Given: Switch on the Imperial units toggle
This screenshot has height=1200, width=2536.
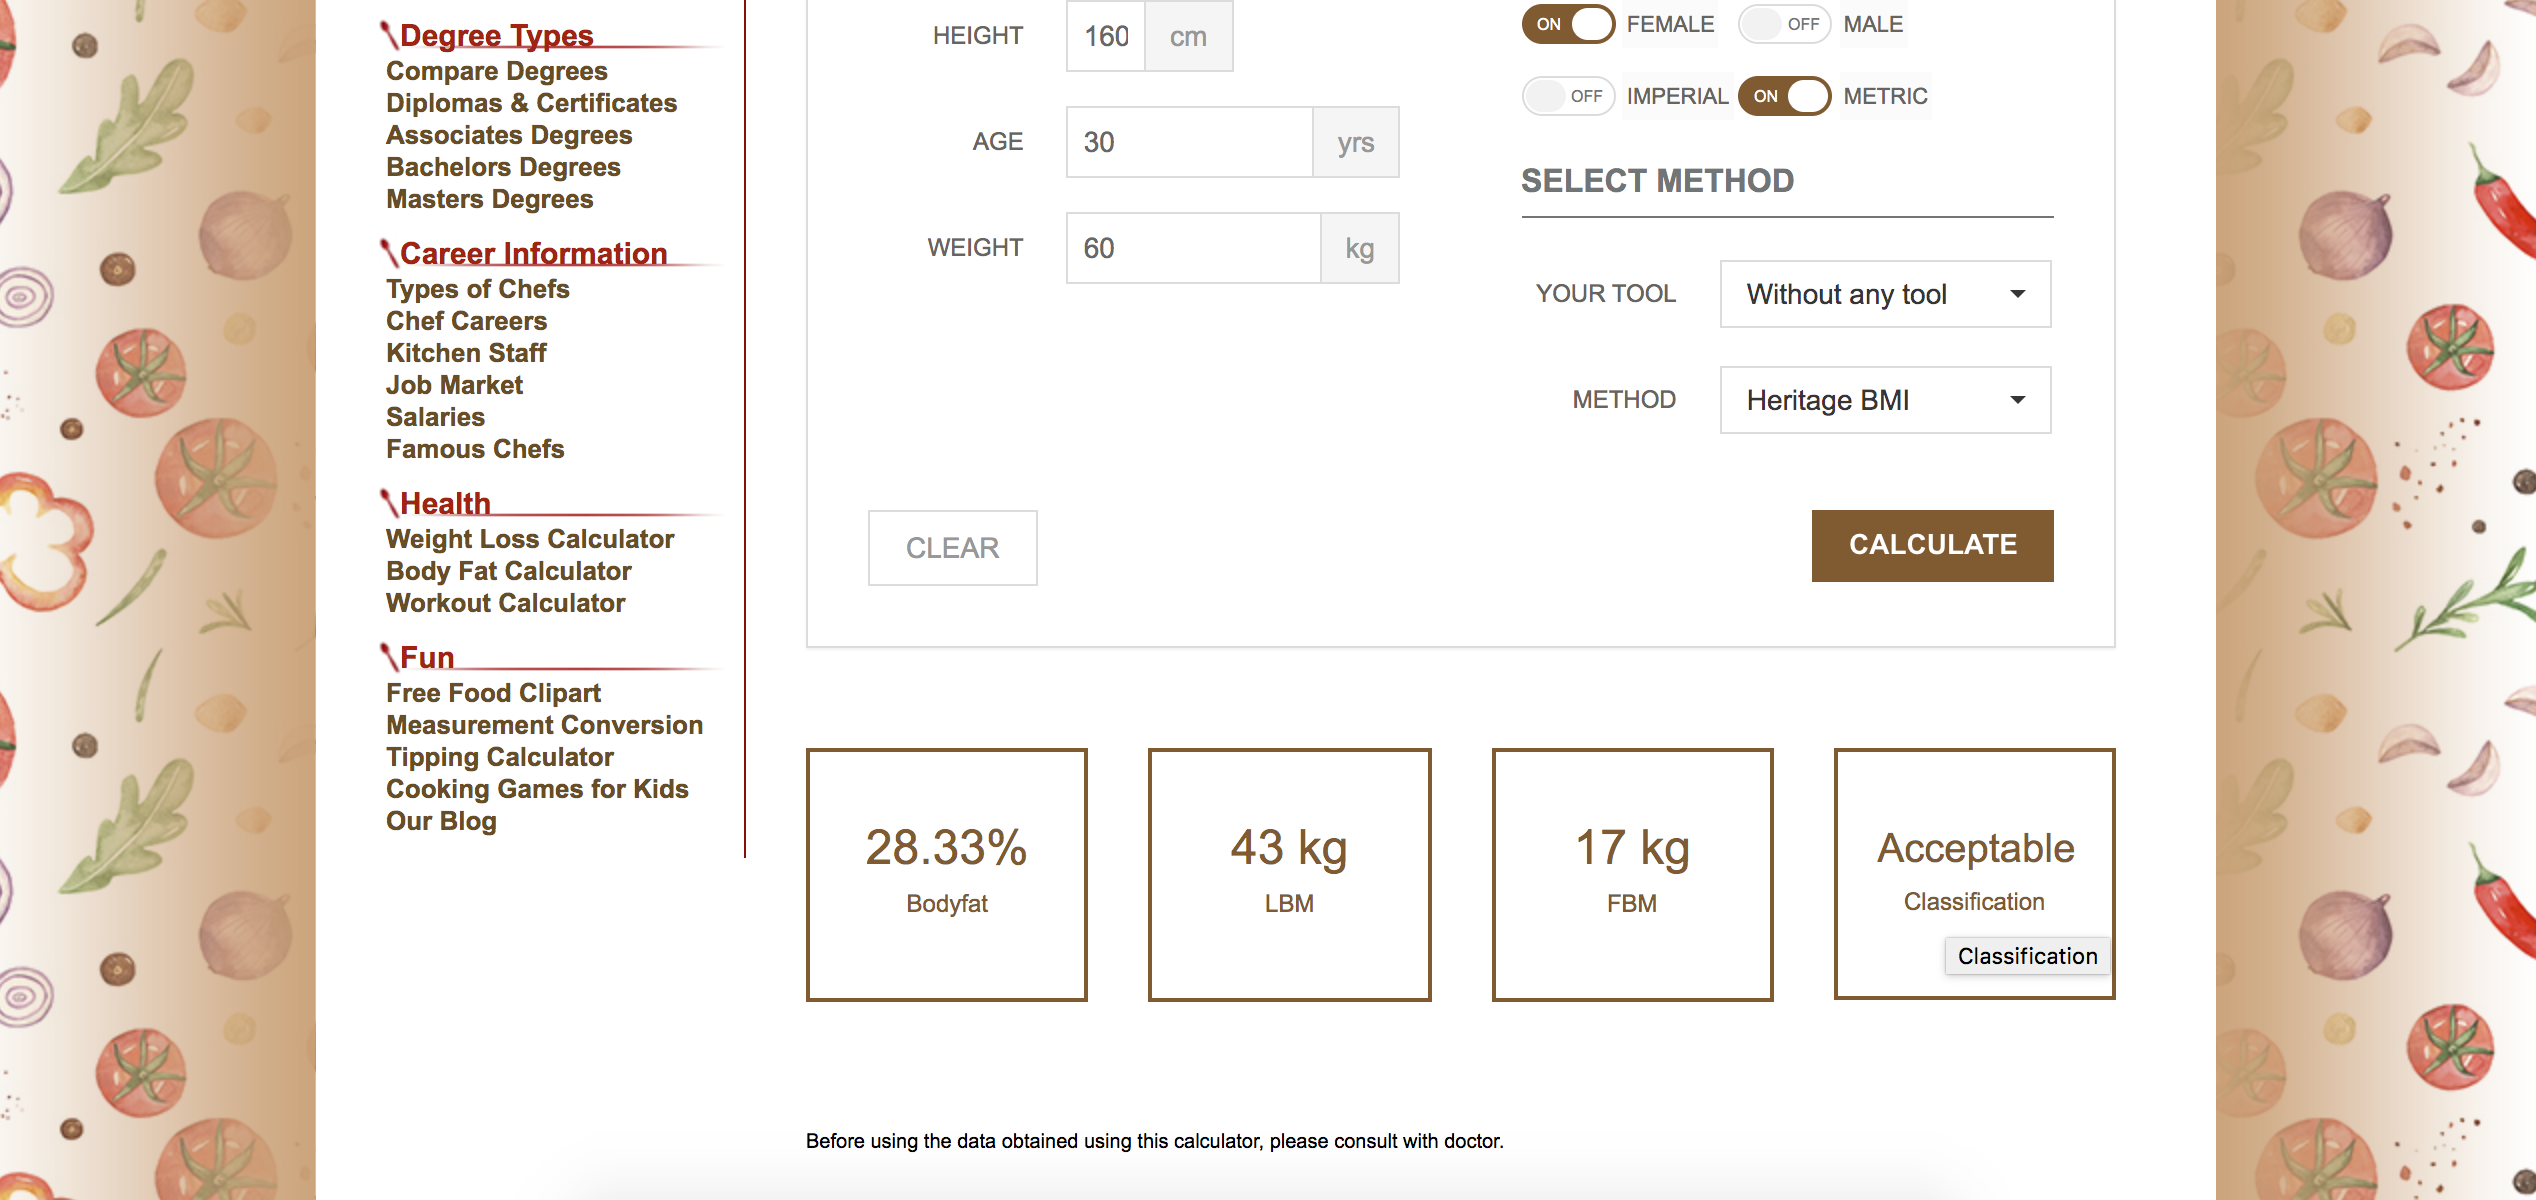Looking at the screenshot, I should 1567,96.
